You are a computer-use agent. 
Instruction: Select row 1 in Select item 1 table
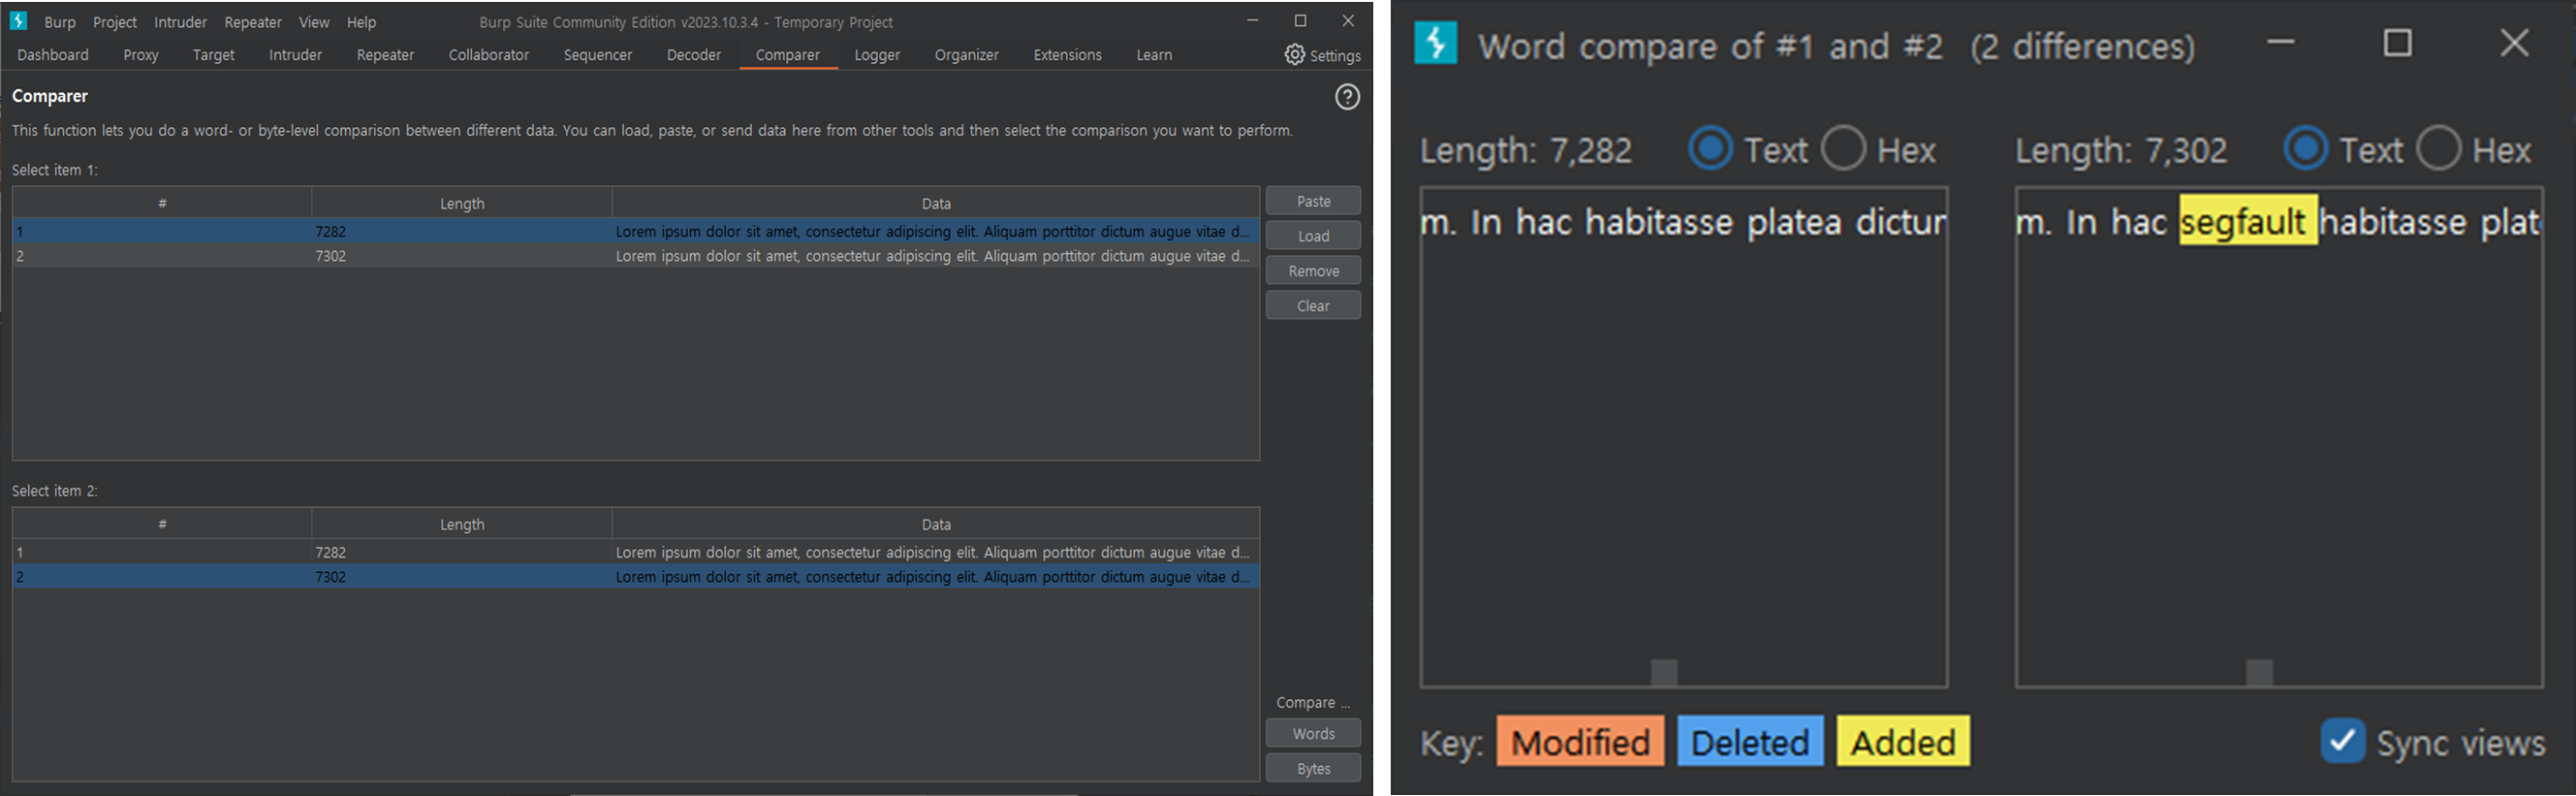(x=636, y=231)
